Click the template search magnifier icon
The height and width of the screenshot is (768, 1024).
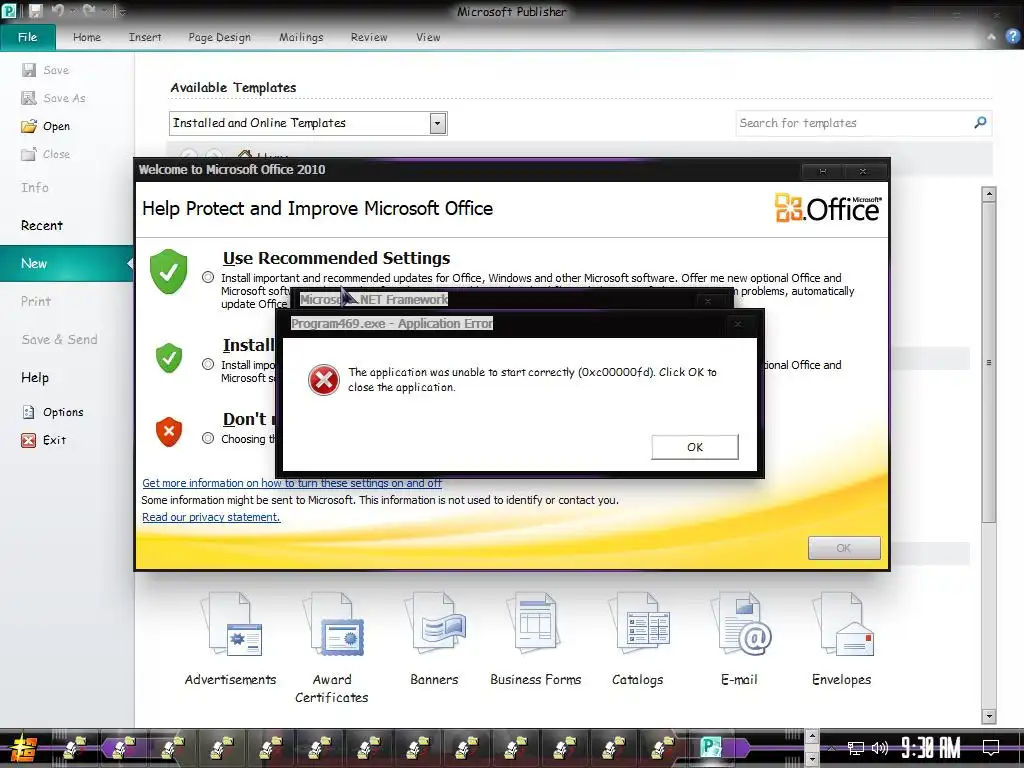pyautogui.click(x=980, y=122)
